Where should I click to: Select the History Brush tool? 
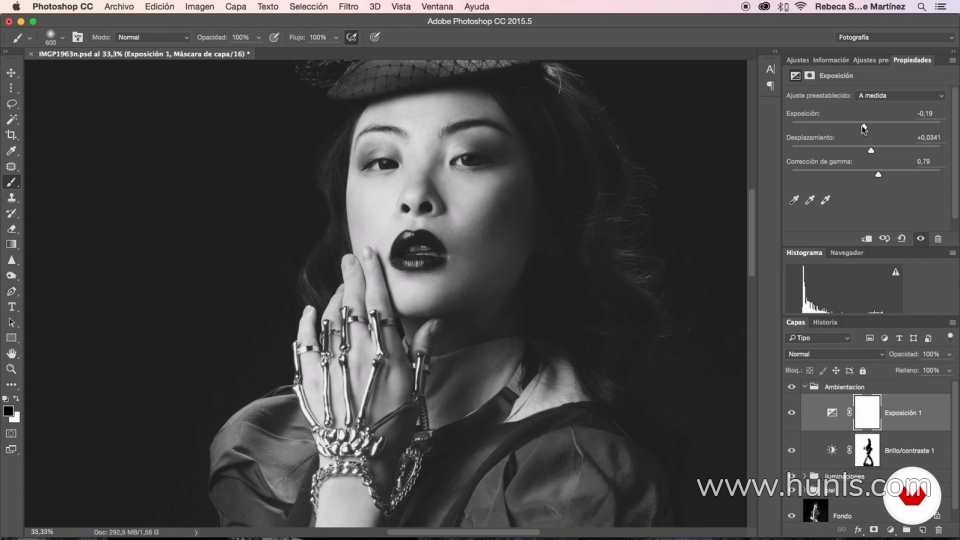(x=11, y=213)
